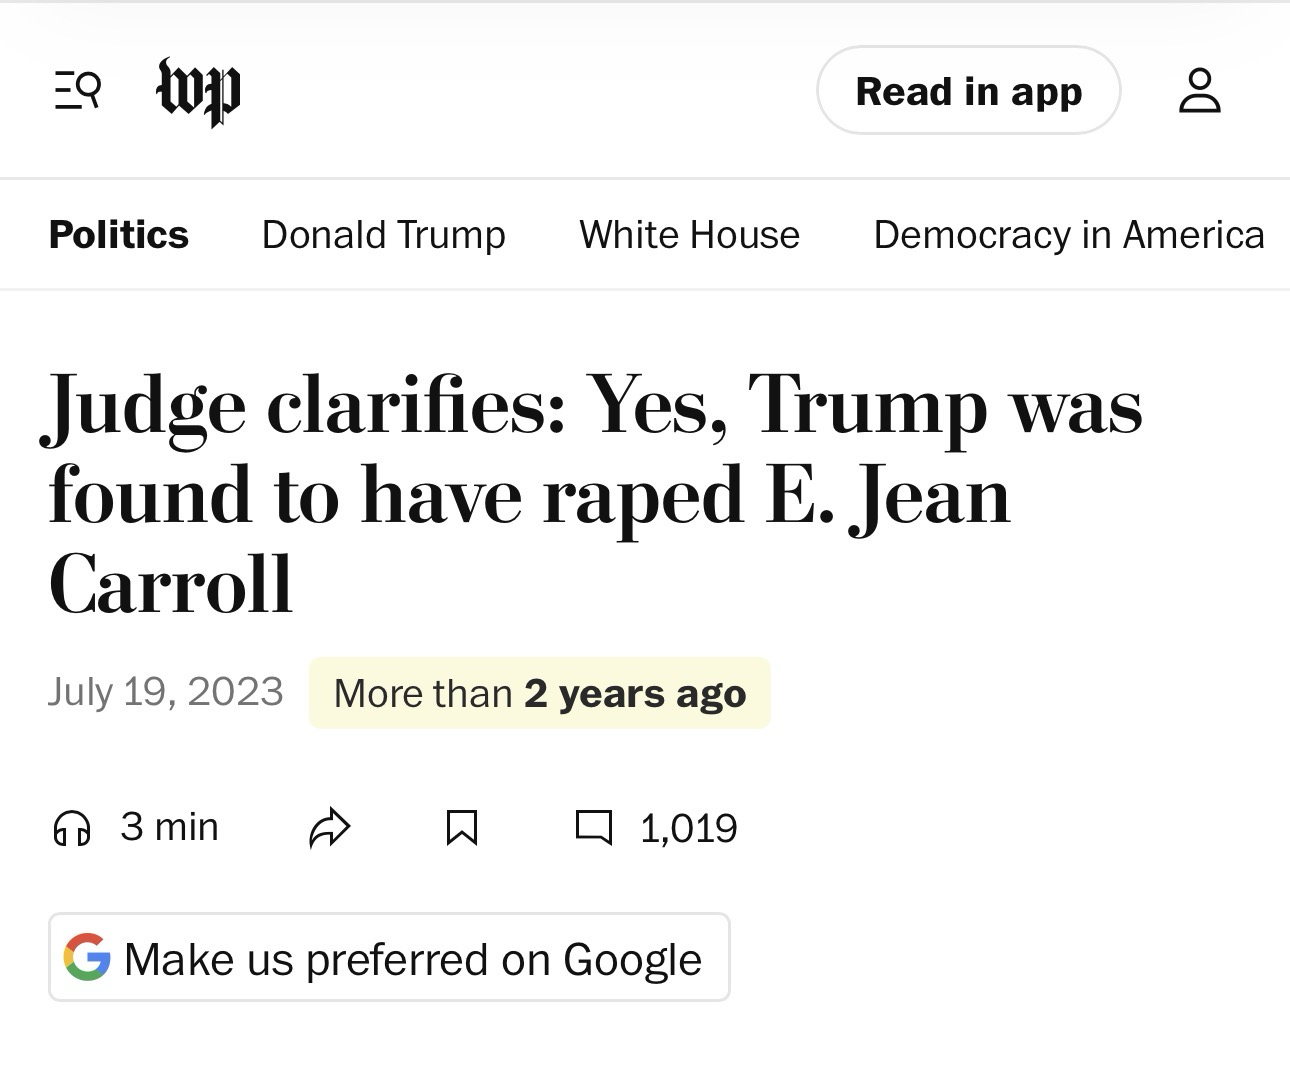Click the Google G logo
Viewport: 1290px width, 1070px height.
pos(87,957)
